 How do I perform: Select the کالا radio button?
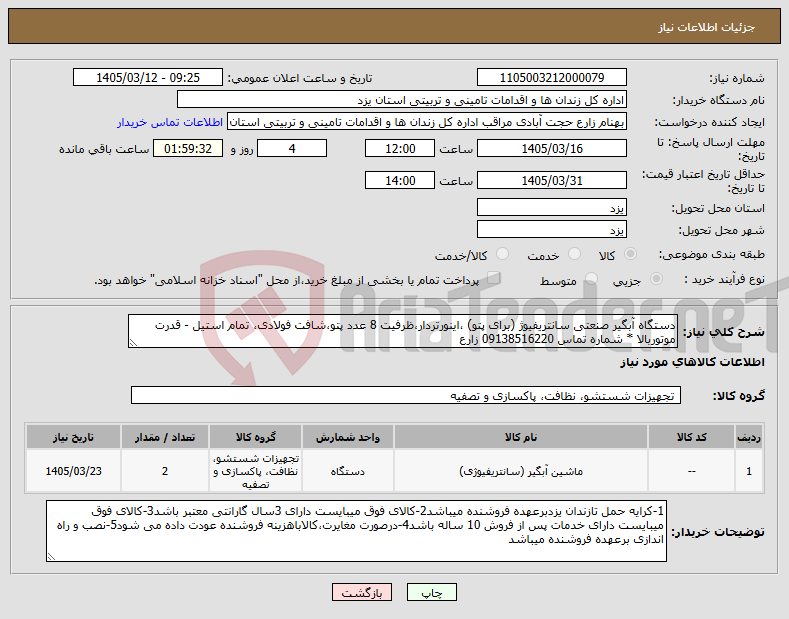click(630, 254)
